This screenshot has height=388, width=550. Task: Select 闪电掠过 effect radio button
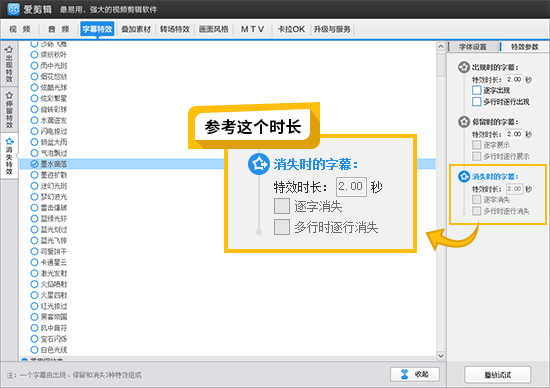point(34,131)
